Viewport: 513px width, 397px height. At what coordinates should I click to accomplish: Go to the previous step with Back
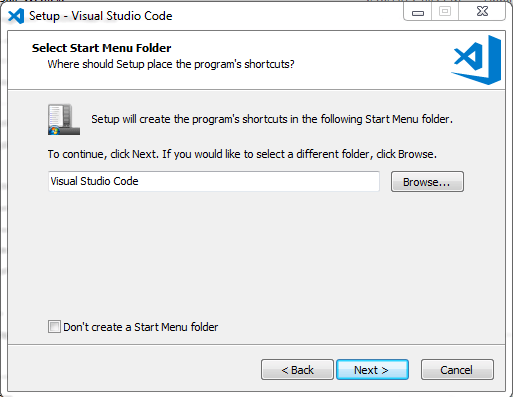297,370
